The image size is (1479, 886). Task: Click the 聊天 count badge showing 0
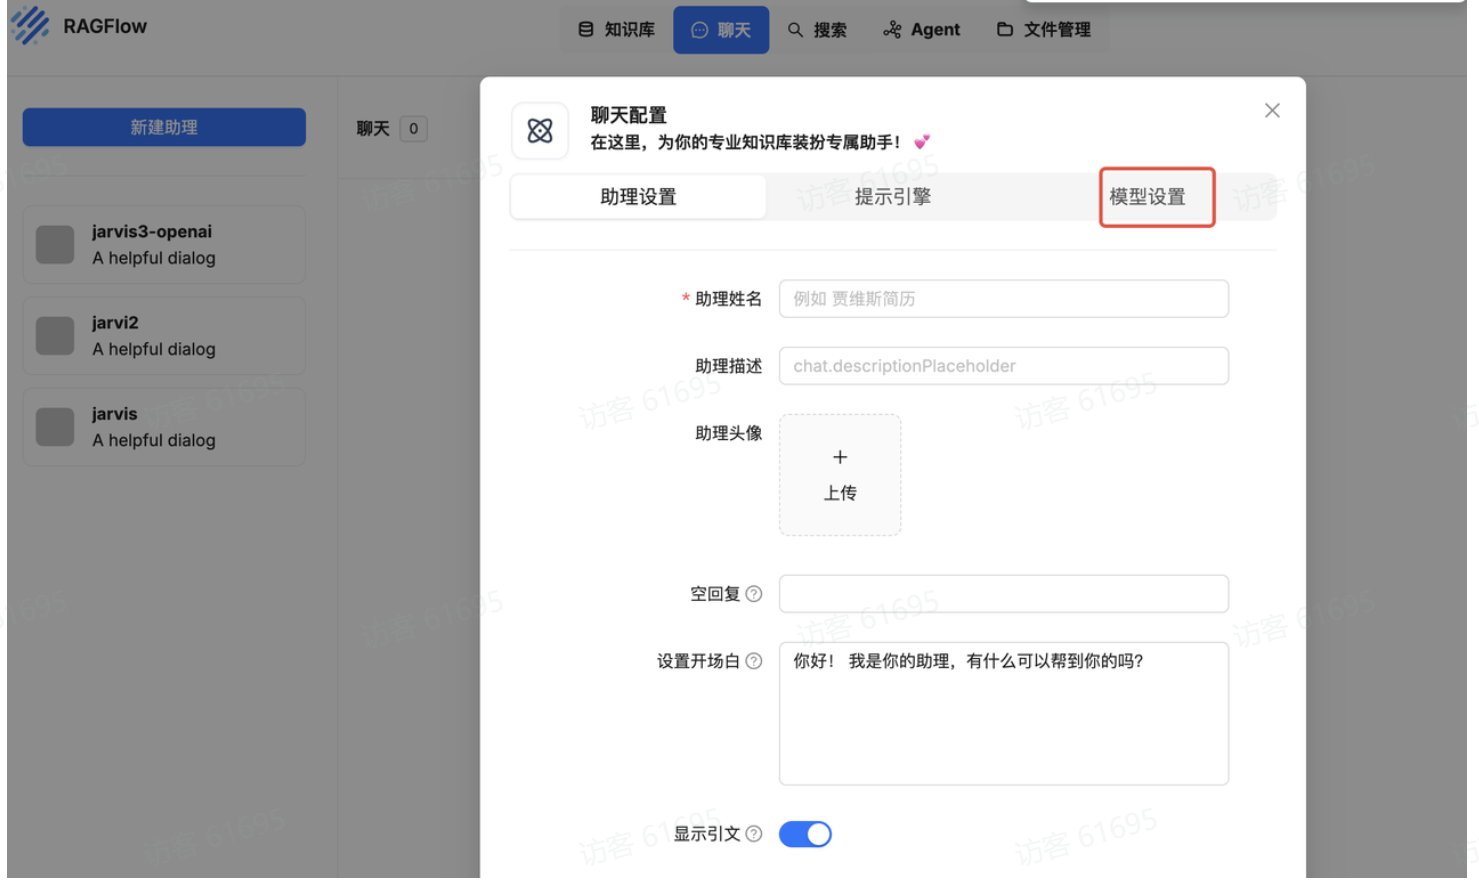point(413,128)
